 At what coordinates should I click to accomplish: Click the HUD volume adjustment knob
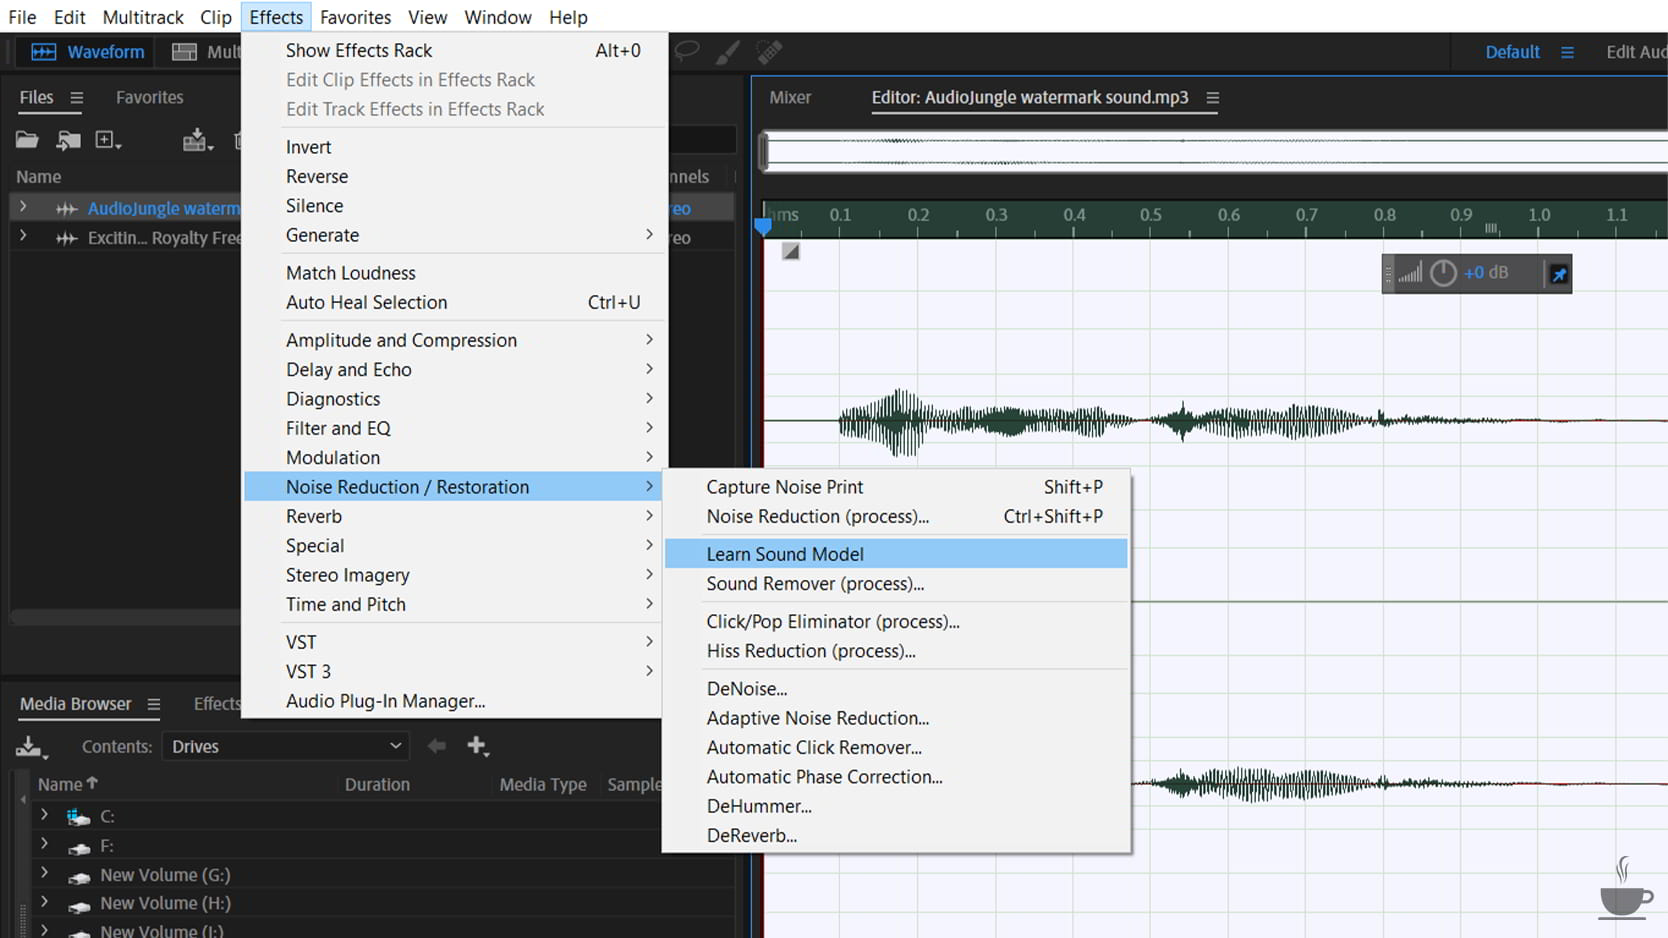pyautogui.click(x=1443, y=273)
